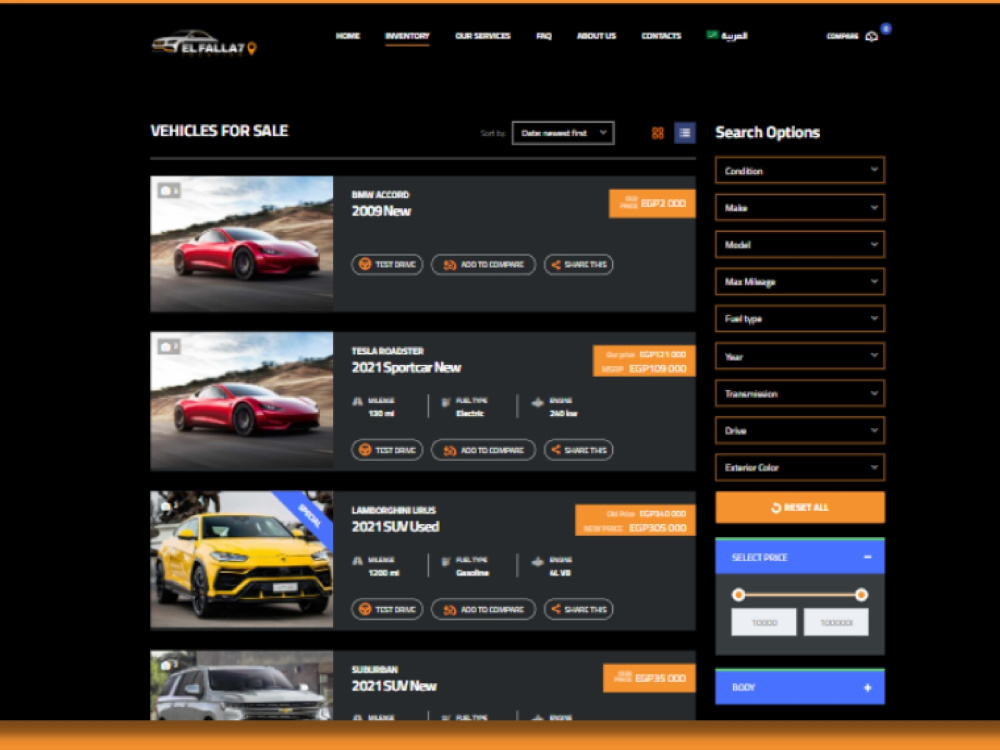Viewport: 1000px width, 750px height.
Task: Open the Year dropdown
Action: tap(800, 357)
